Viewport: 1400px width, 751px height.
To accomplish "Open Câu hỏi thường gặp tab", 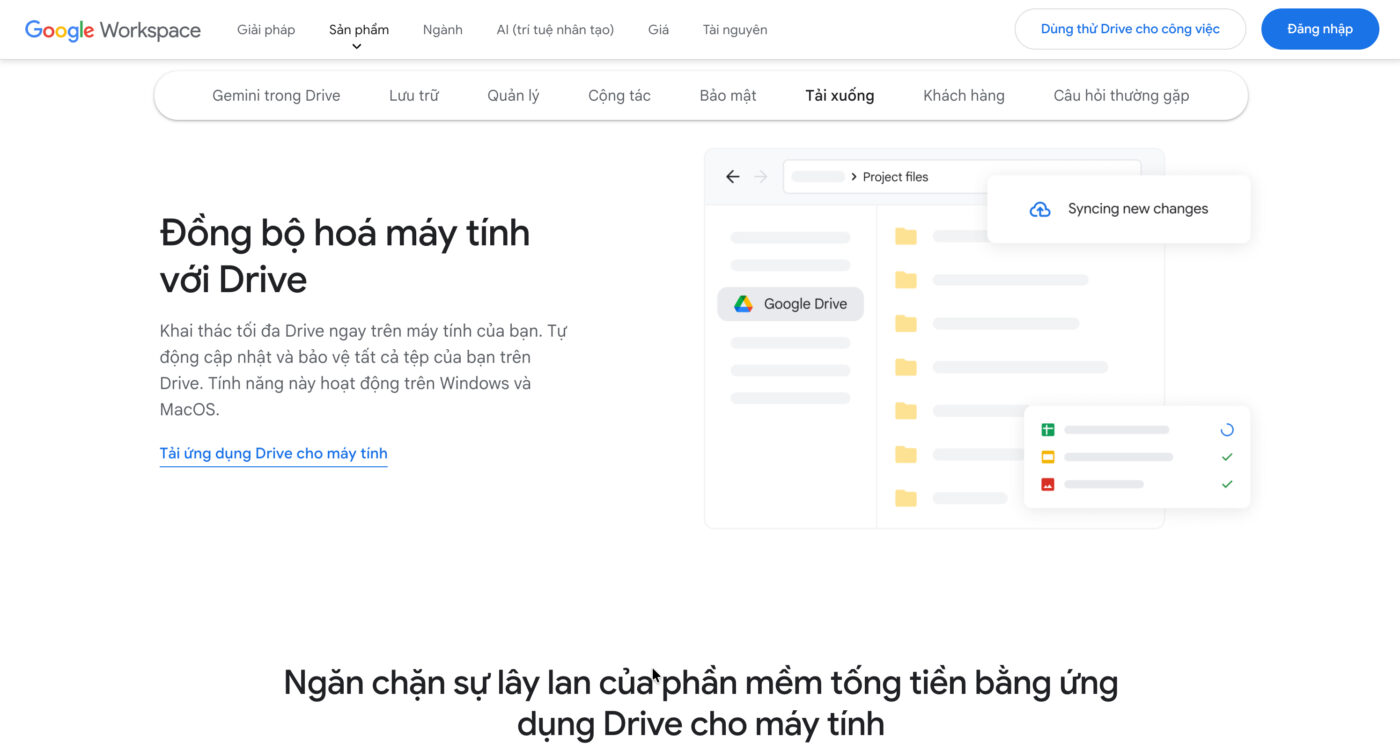I will (1121, 96).
